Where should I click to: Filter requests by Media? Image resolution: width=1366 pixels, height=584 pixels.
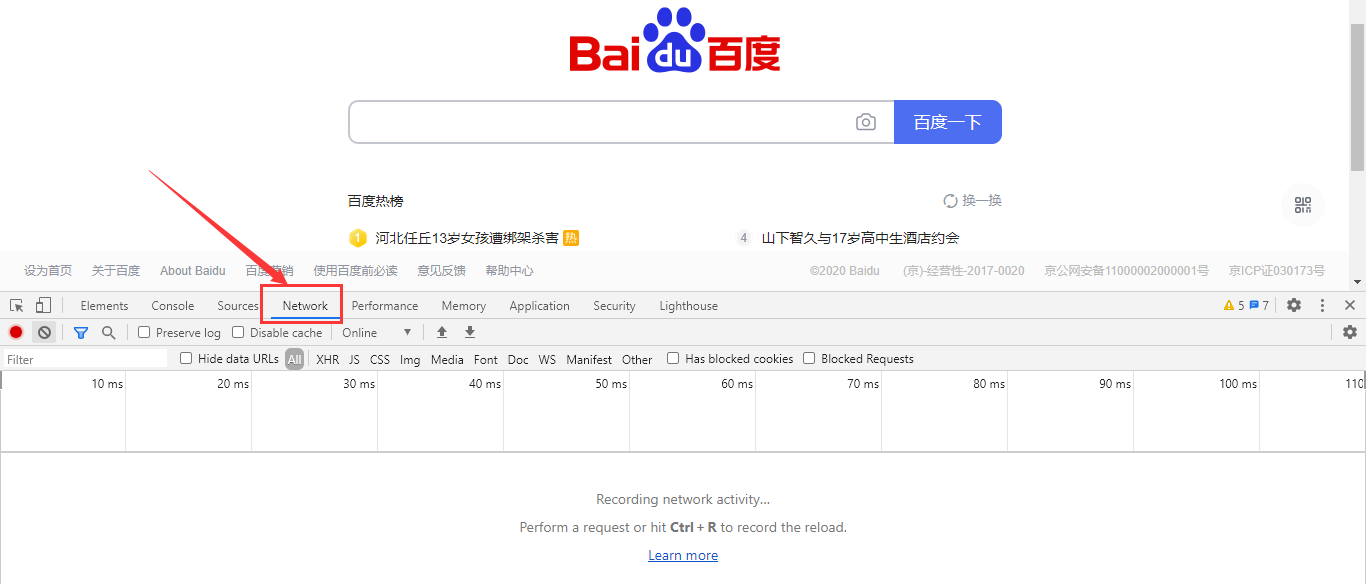[x=447, y=359]
